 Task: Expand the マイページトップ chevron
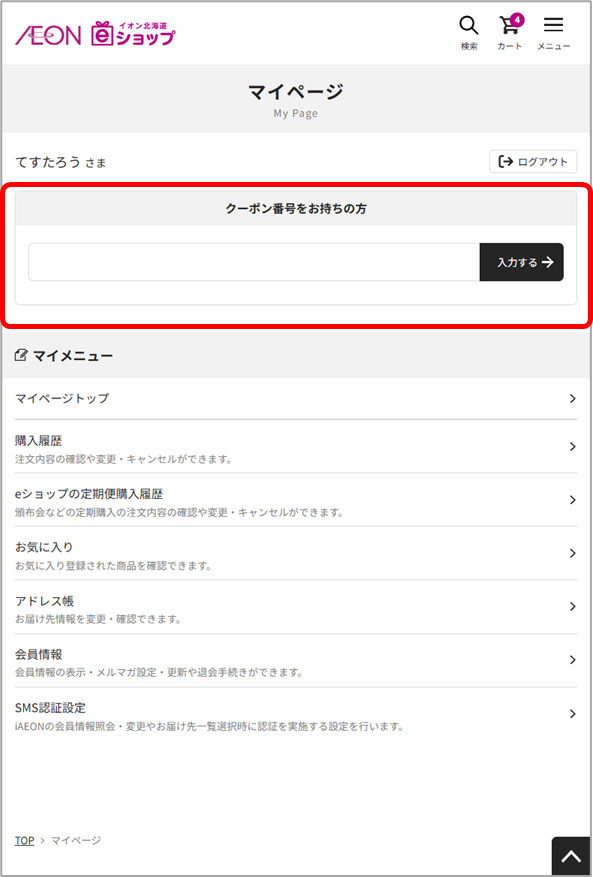click(x=572, y=399)
